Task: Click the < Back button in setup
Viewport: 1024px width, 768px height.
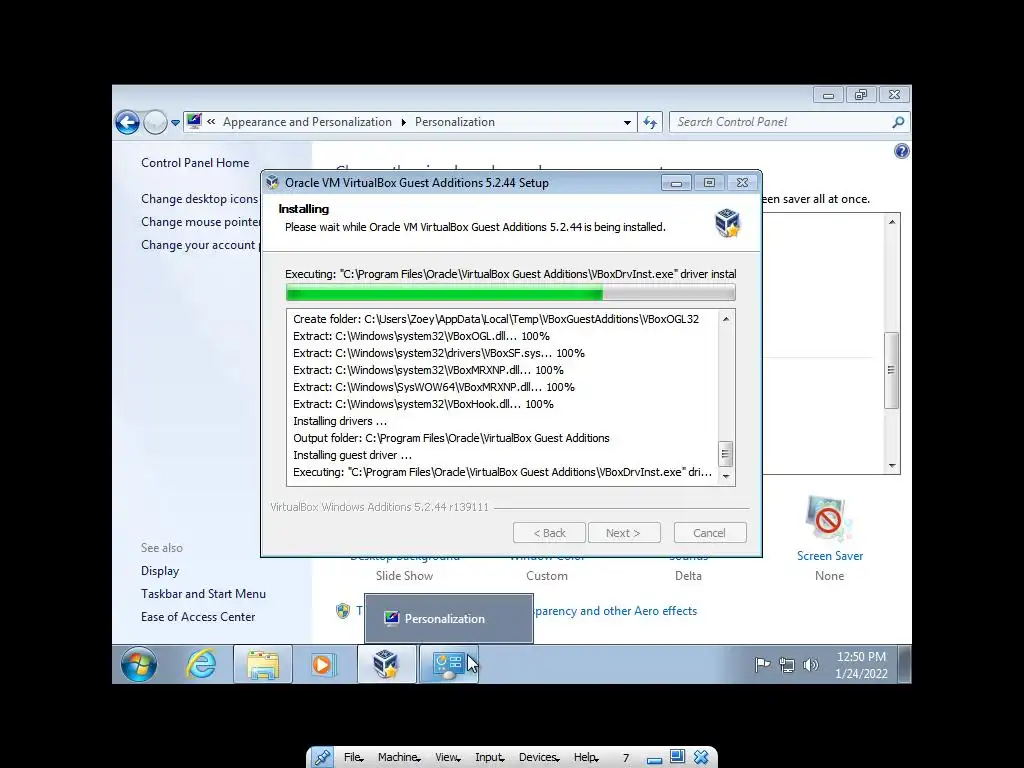Action: point(549,533)
